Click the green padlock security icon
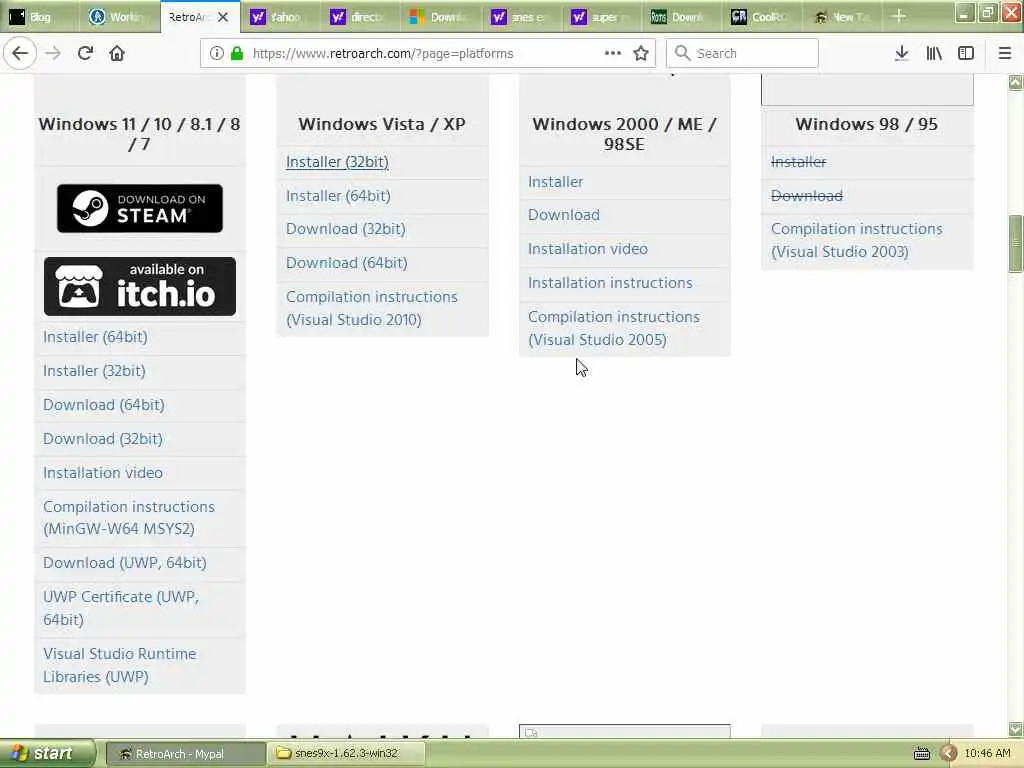 pyautogui.click(x=237, y=54)
